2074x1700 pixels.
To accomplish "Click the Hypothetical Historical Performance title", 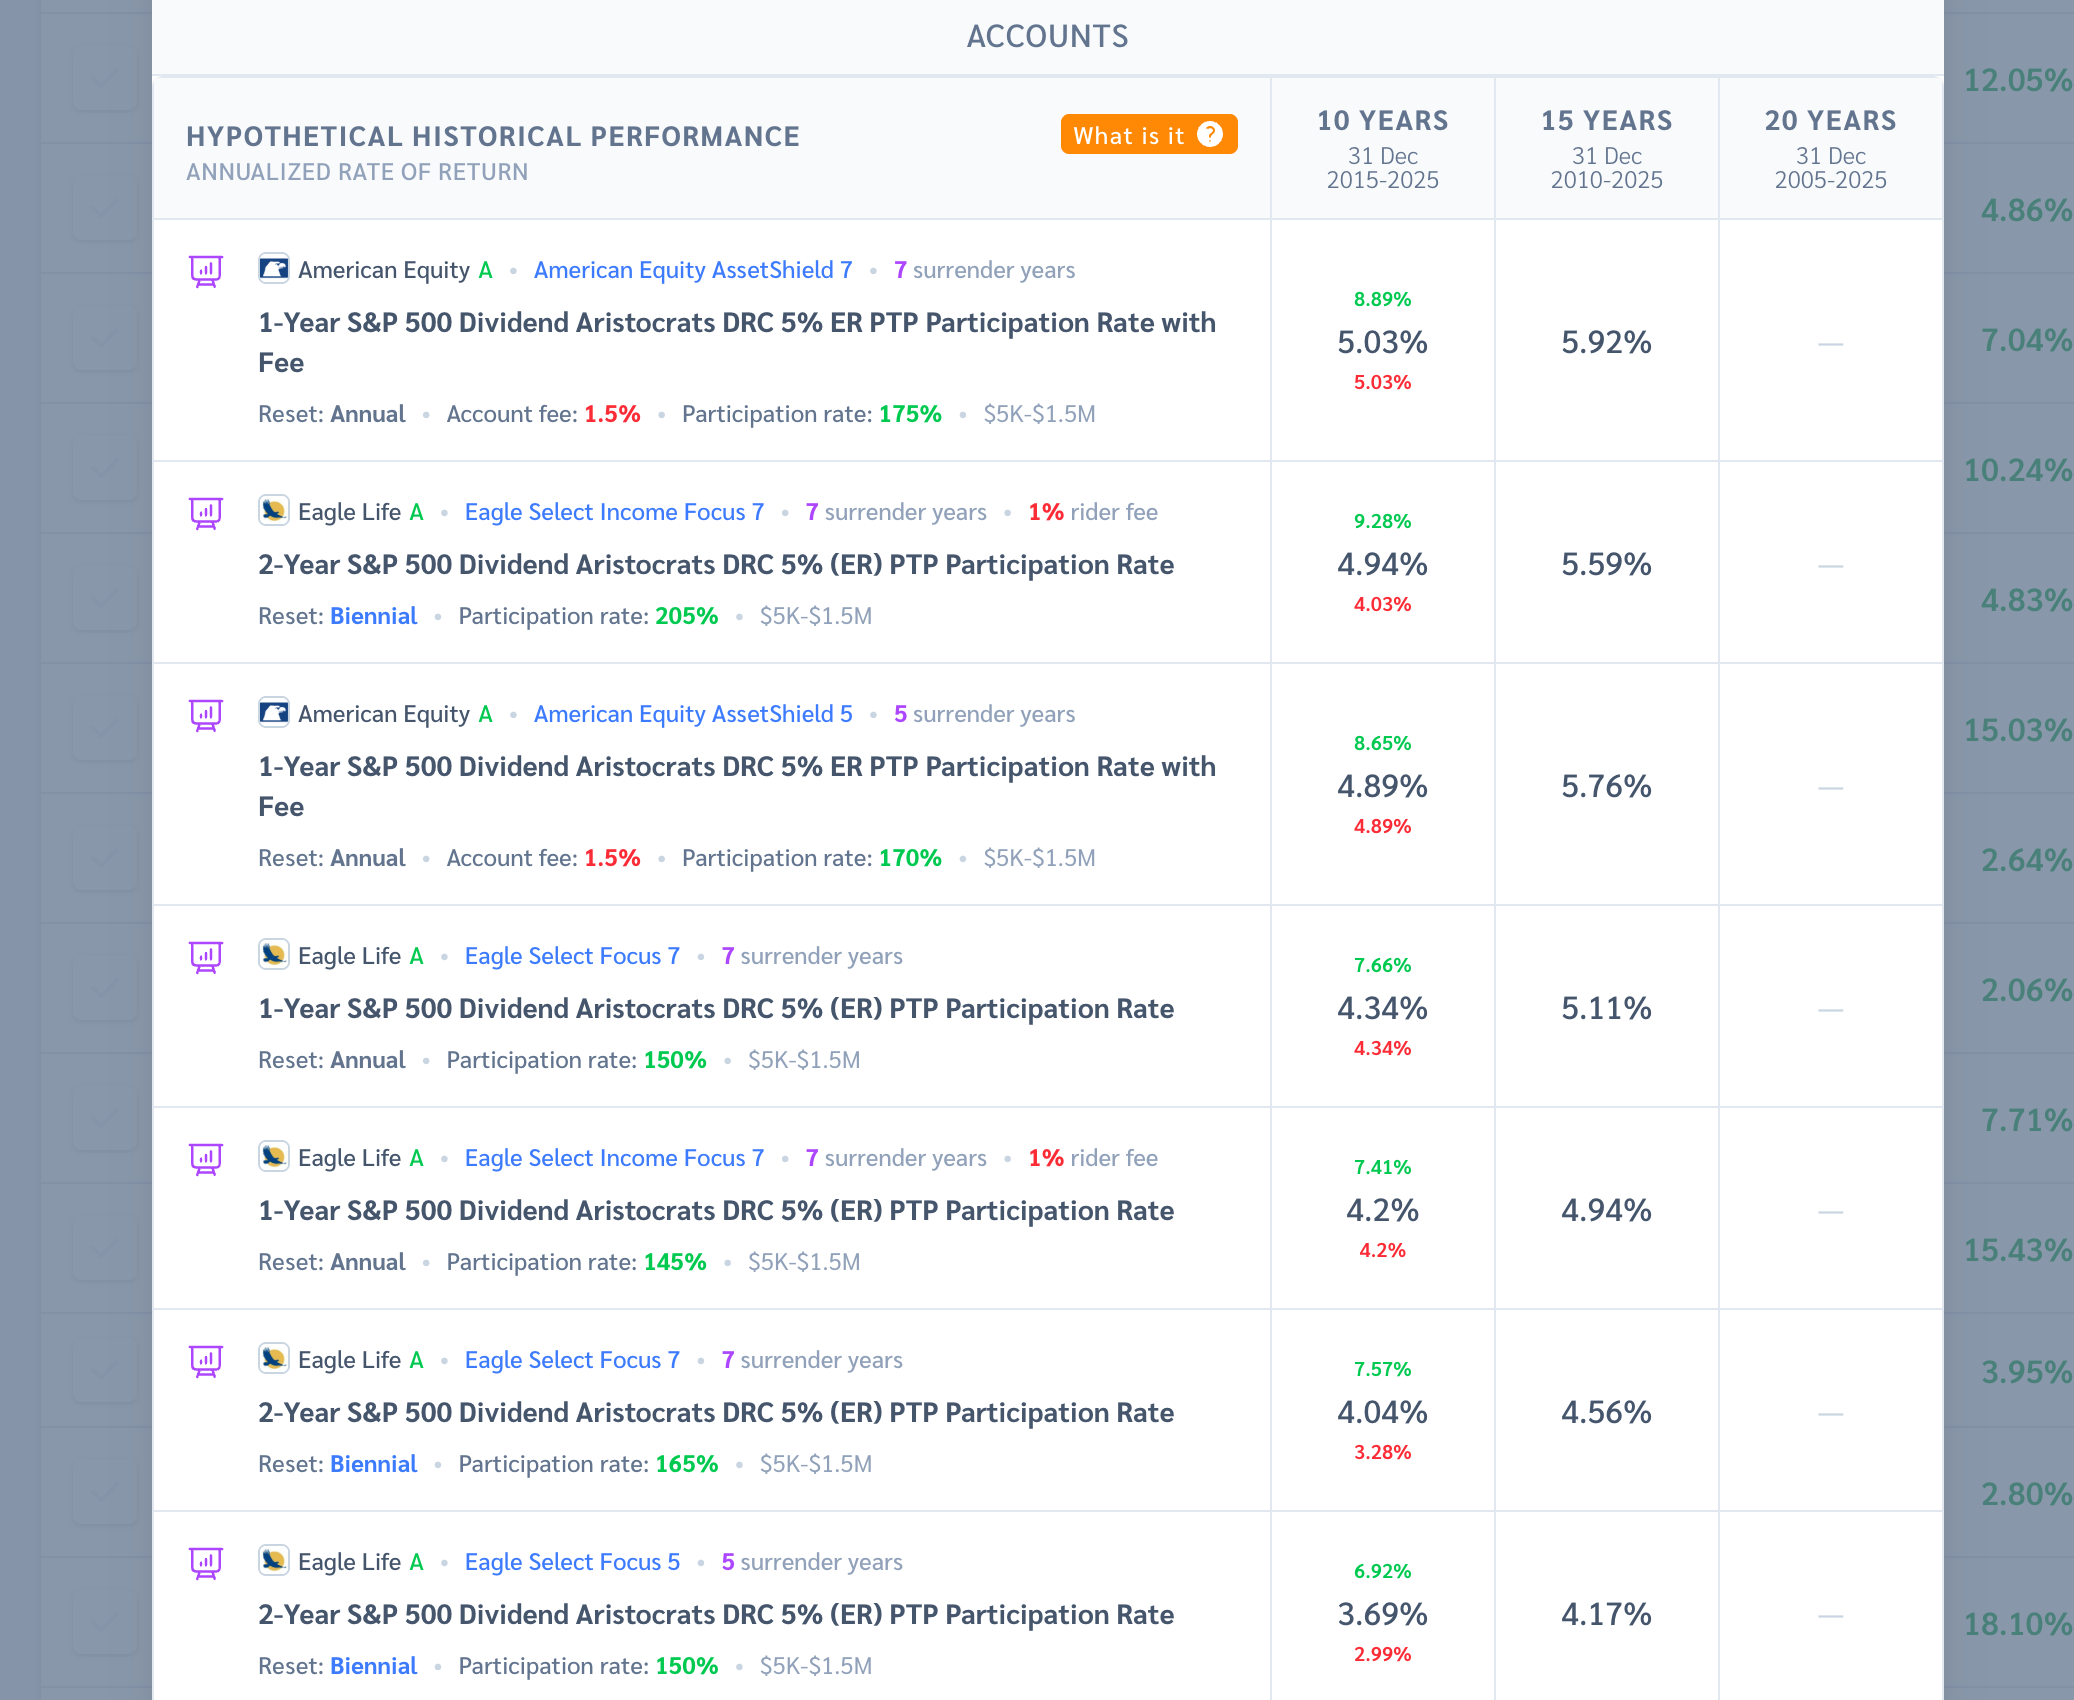I will [493, 137].
